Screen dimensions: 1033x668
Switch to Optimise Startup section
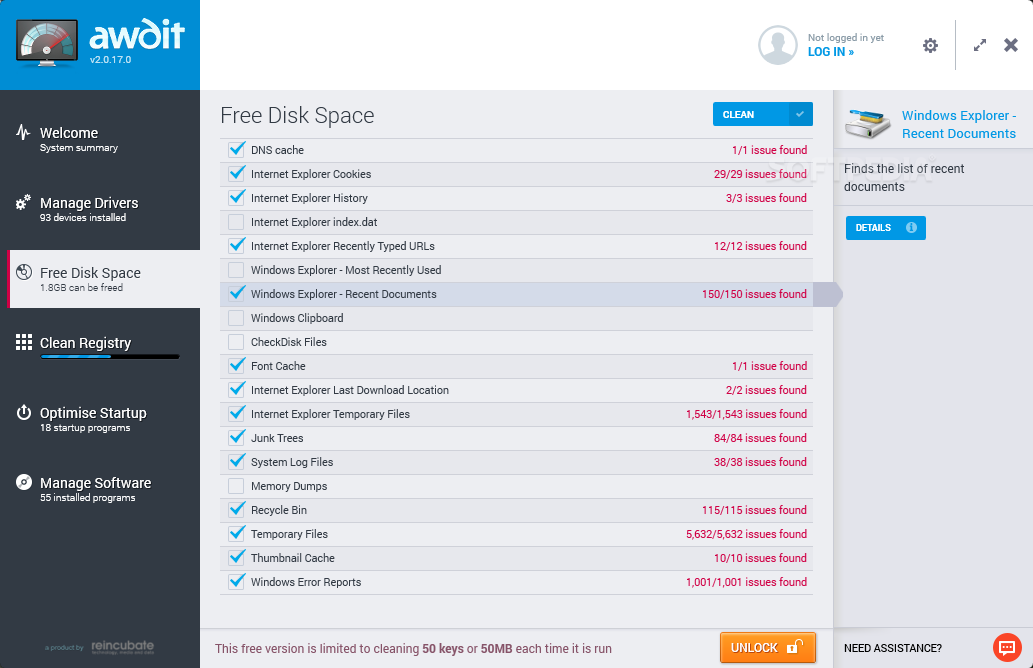point(100,419)
